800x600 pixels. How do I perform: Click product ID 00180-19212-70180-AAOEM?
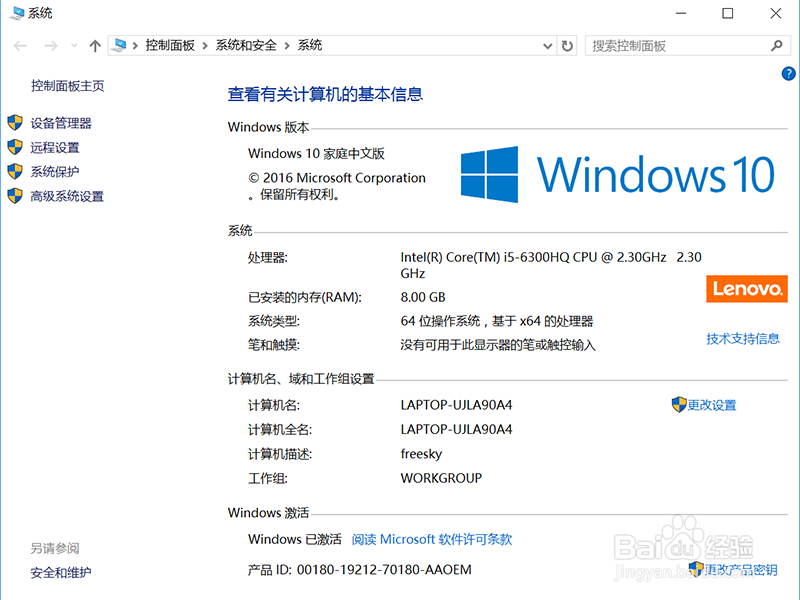point(384,569)
